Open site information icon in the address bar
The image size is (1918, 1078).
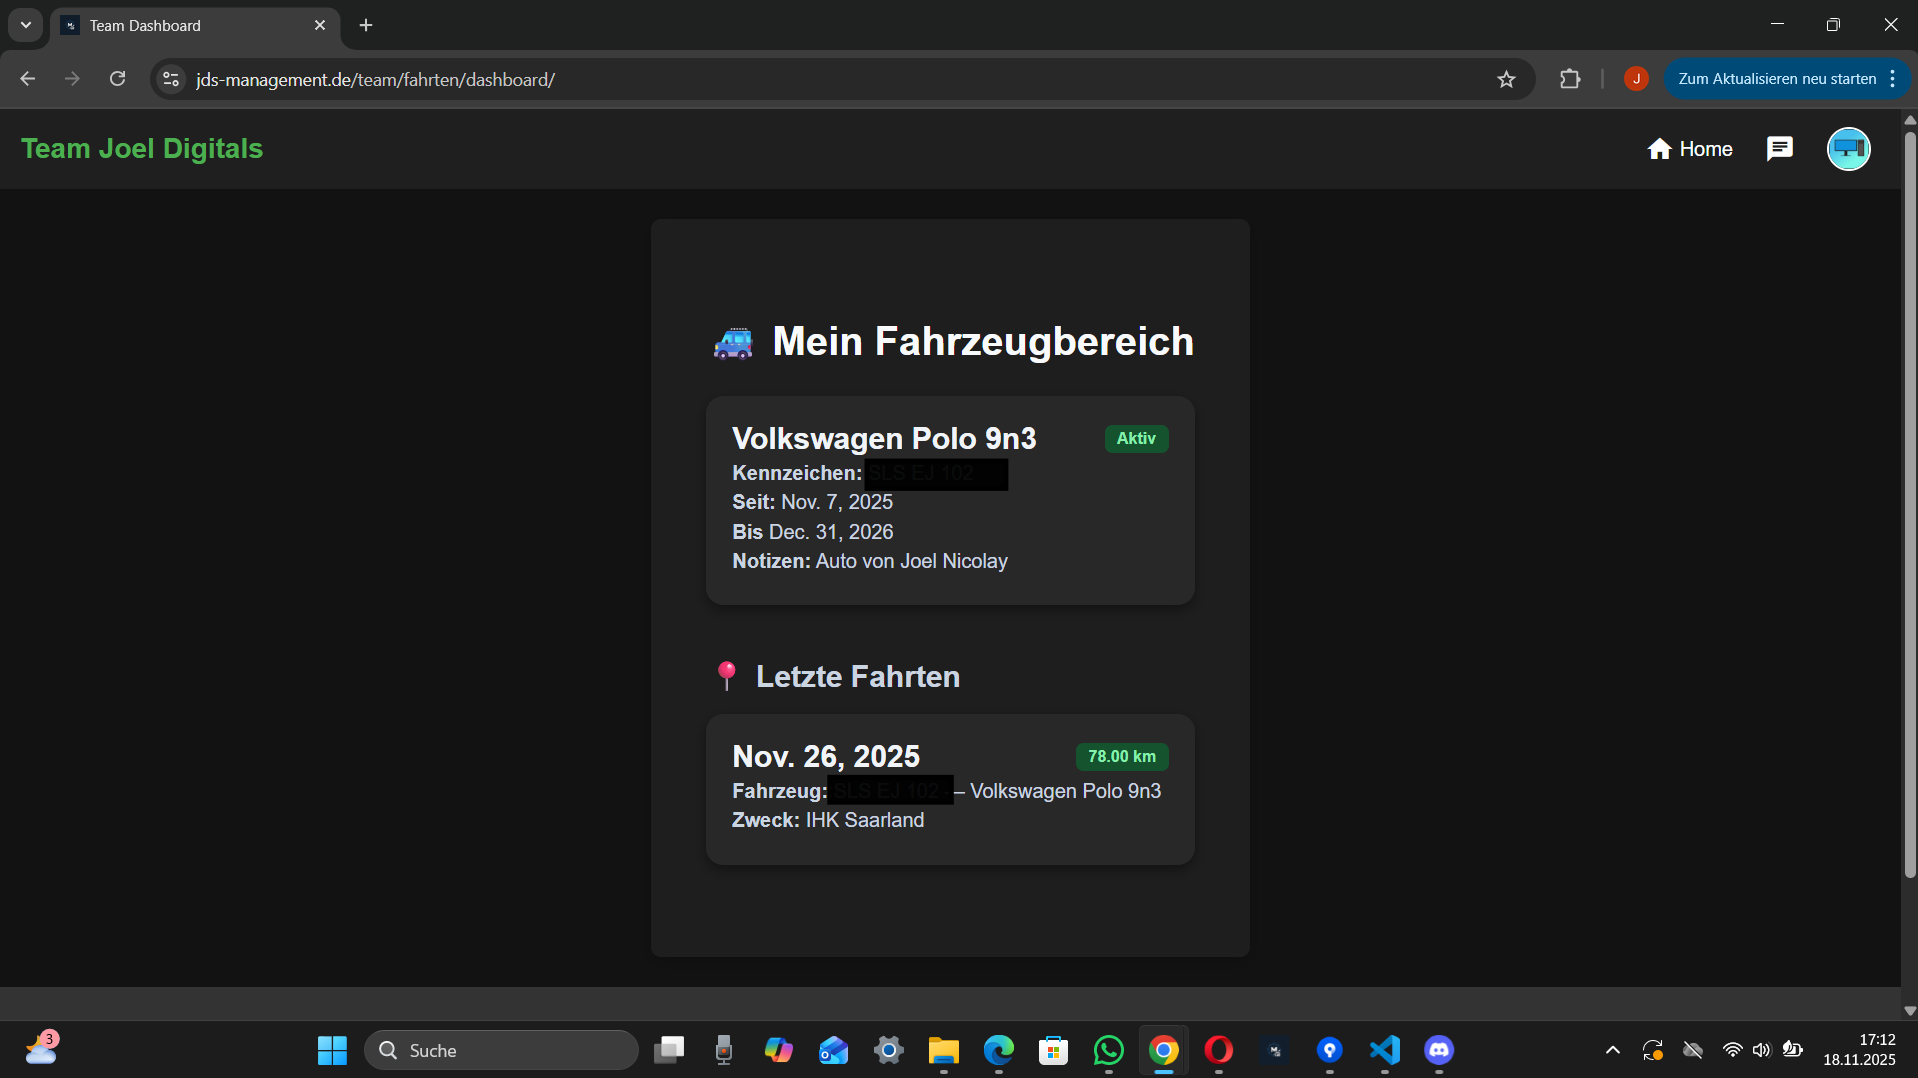tap(170, 79)
